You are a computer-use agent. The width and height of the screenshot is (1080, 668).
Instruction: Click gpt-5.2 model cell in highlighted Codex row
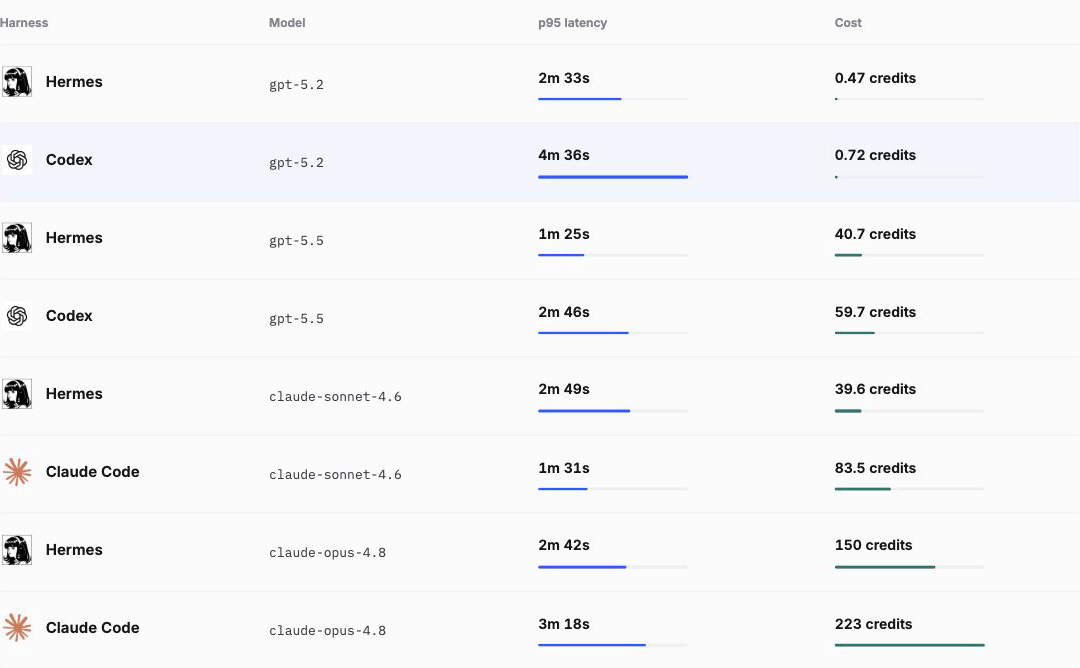tap(296, 163)
